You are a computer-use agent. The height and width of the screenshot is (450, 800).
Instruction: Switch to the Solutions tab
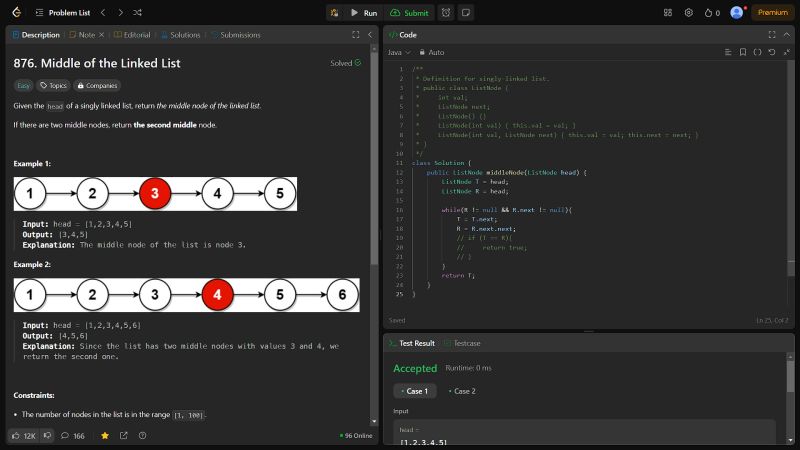click(x=181, y=35)
